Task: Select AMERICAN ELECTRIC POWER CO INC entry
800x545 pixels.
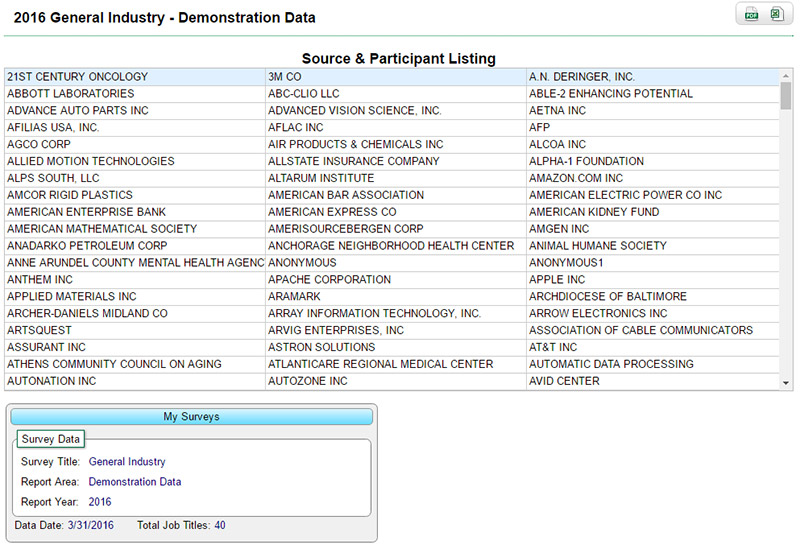Action: point(653,194)
